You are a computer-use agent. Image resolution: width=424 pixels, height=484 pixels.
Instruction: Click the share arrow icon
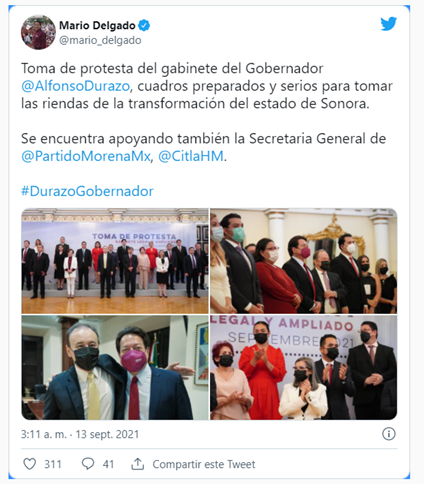point(137,464)
